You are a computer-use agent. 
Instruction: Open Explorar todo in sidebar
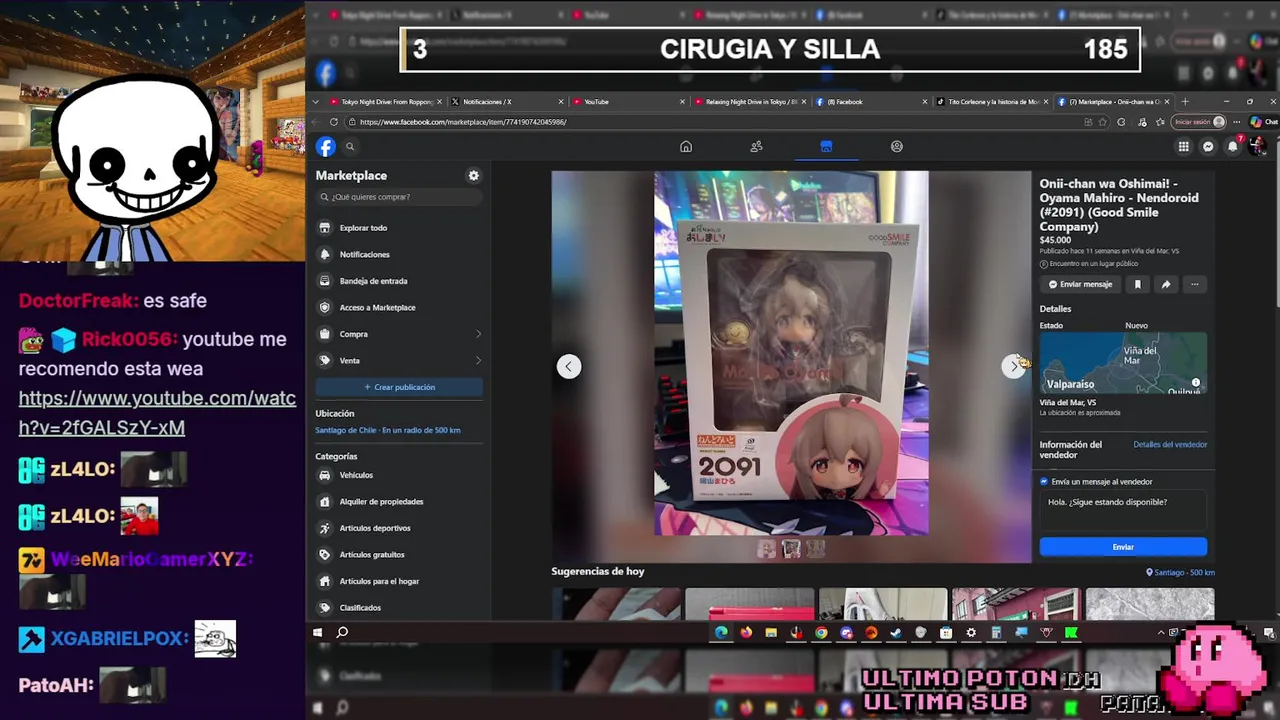click(399, 228)
